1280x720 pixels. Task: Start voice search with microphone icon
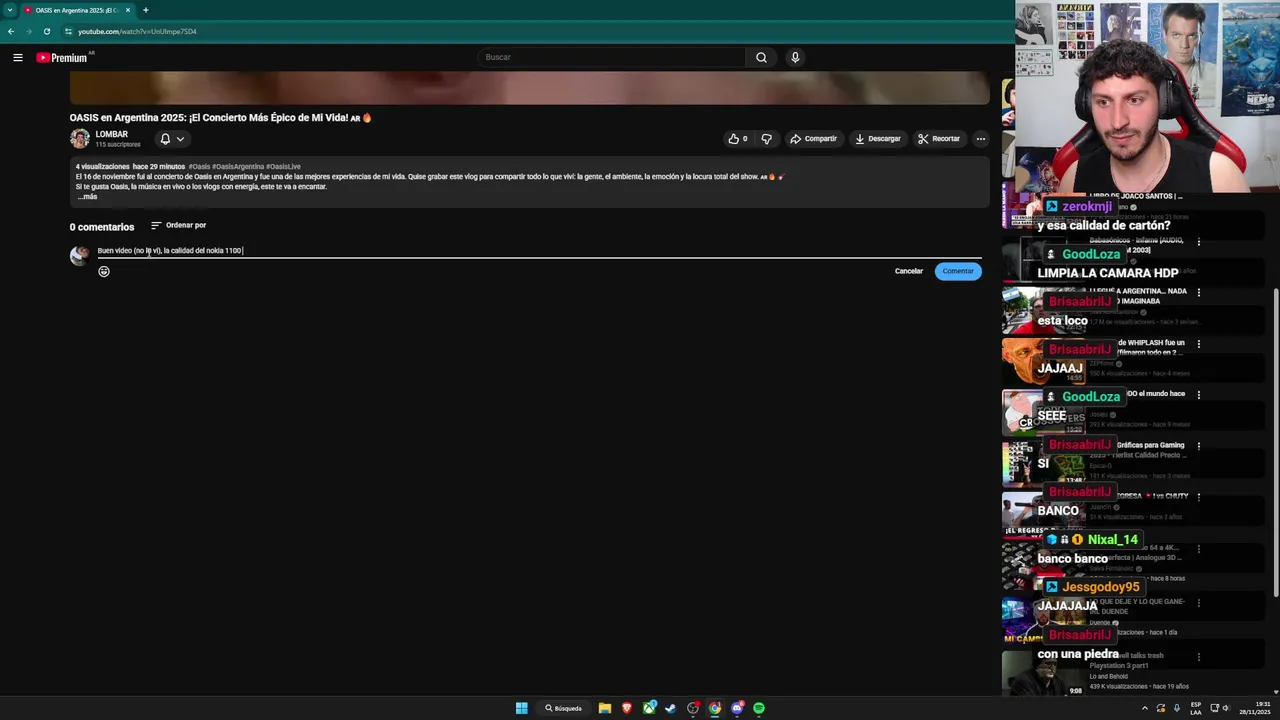pos(795,57)
